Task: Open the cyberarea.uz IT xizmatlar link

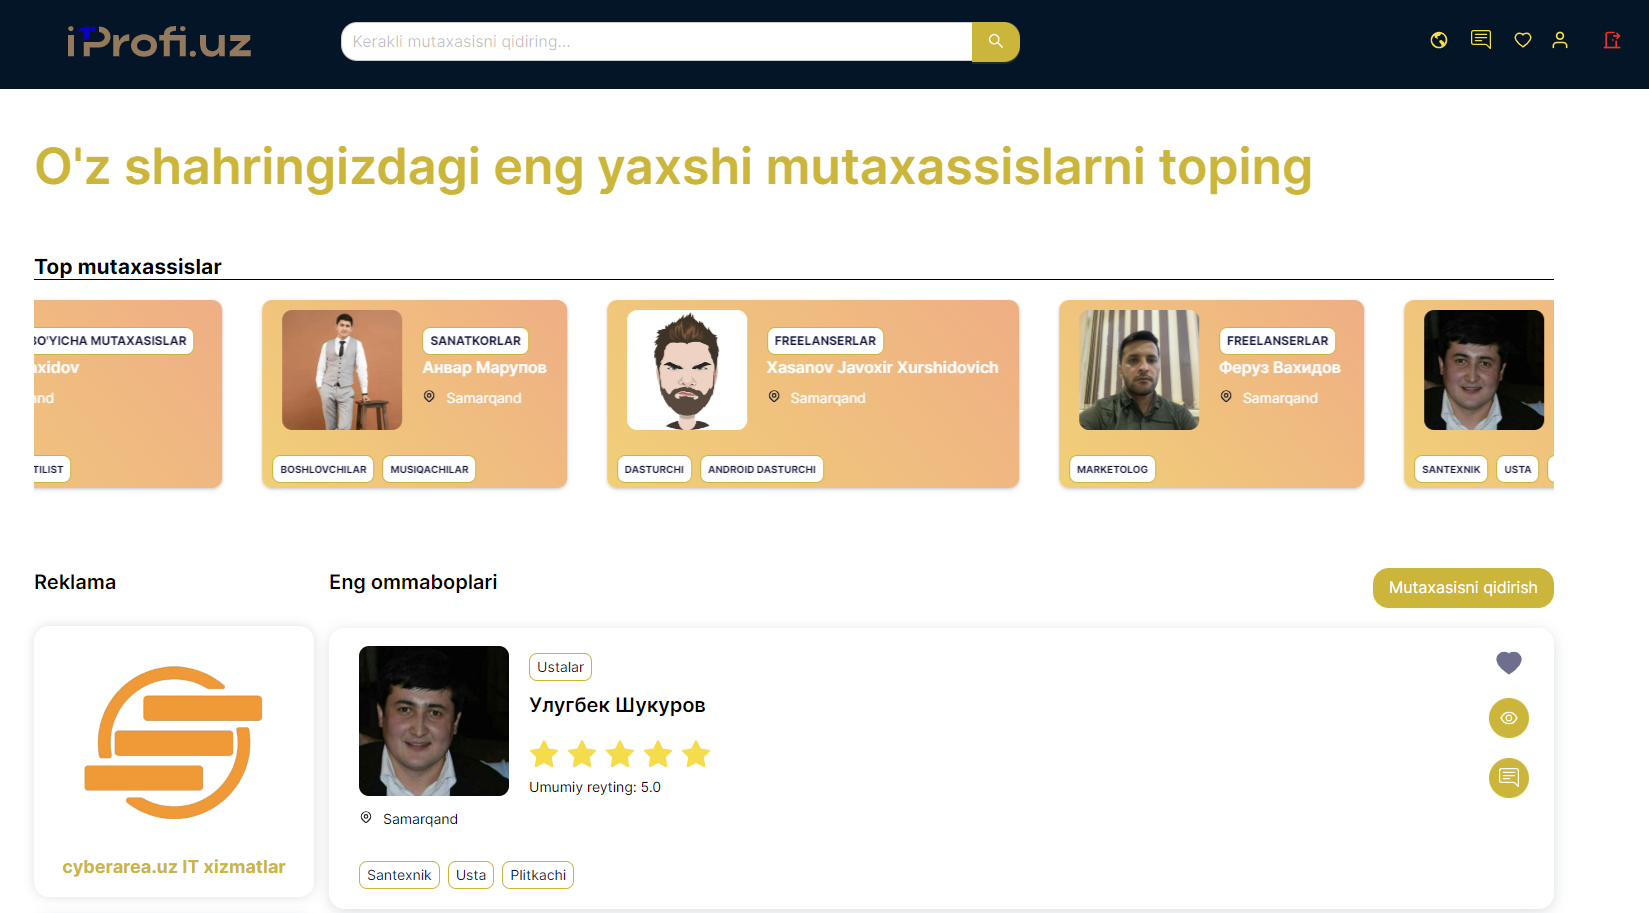Action: point(174,867)
